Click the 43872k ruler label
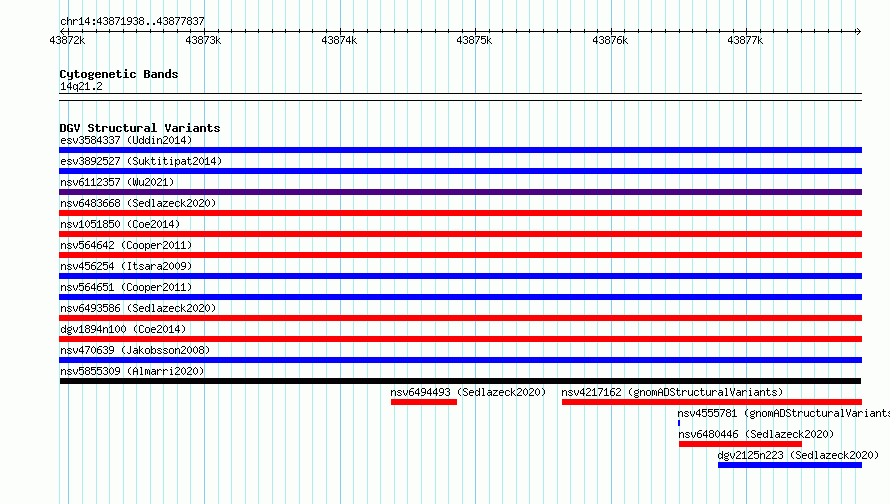Image resolution: width=890 pixels, height=504 pixels. [x=67, y=40]
